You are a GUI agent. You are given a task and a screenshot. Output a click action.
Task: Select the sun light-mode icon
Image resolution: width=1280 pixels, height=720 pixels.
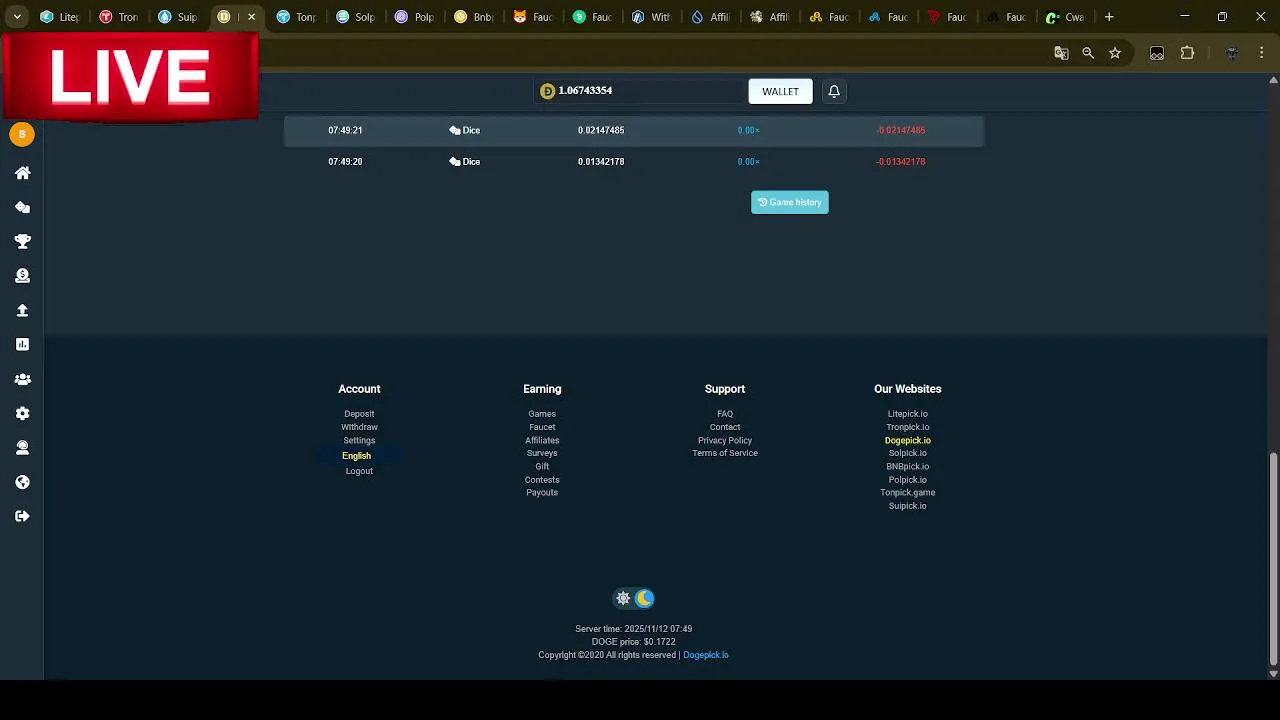[x=623, y=598]
